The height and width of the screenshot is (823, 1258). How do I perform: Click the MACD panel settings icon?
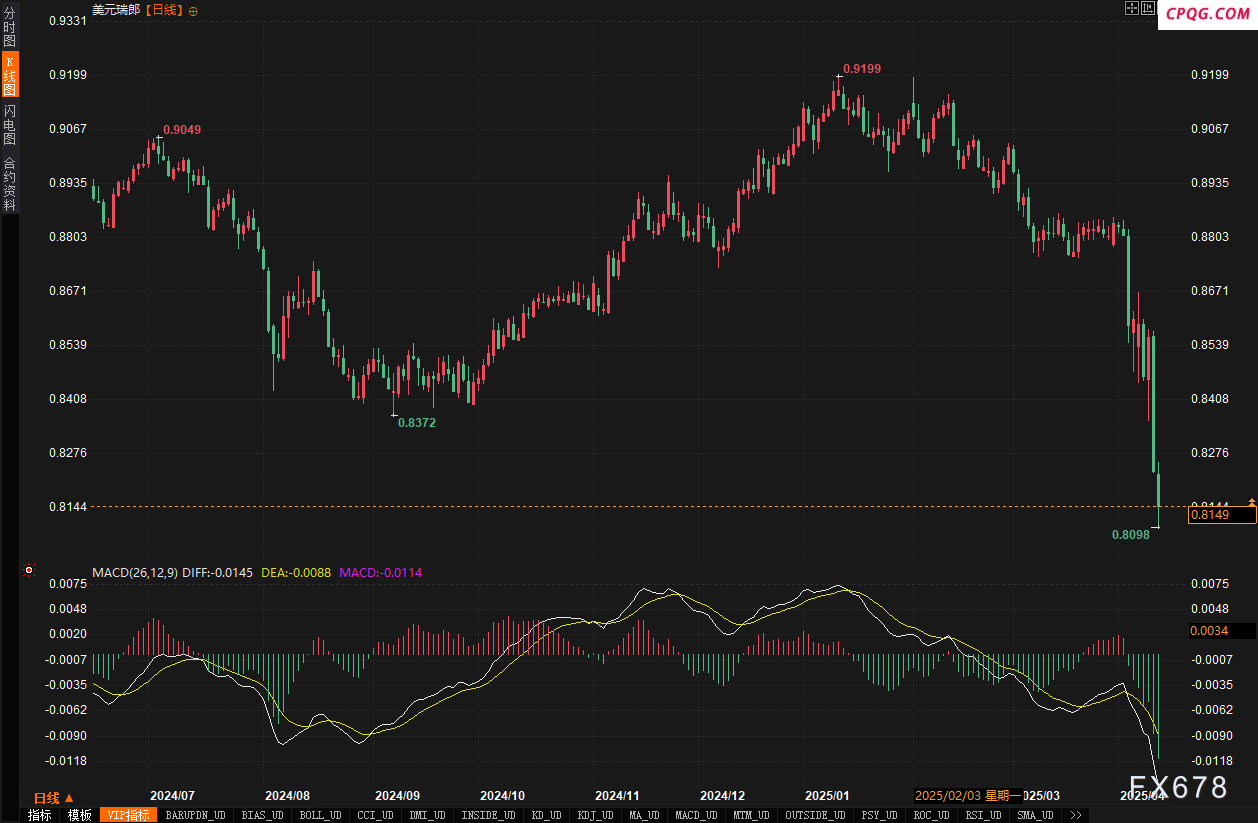tap(29, 571)
